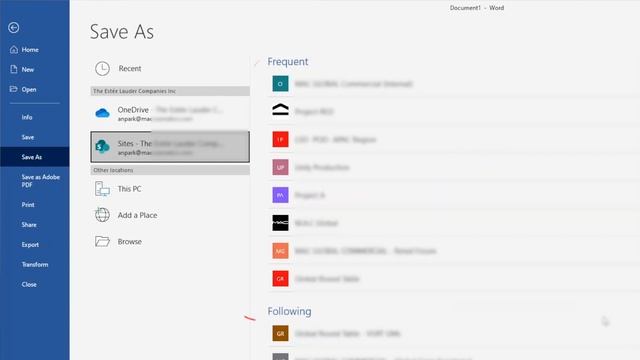Select New in the blue sidebar
640x360 pixels.
(22, 69)
